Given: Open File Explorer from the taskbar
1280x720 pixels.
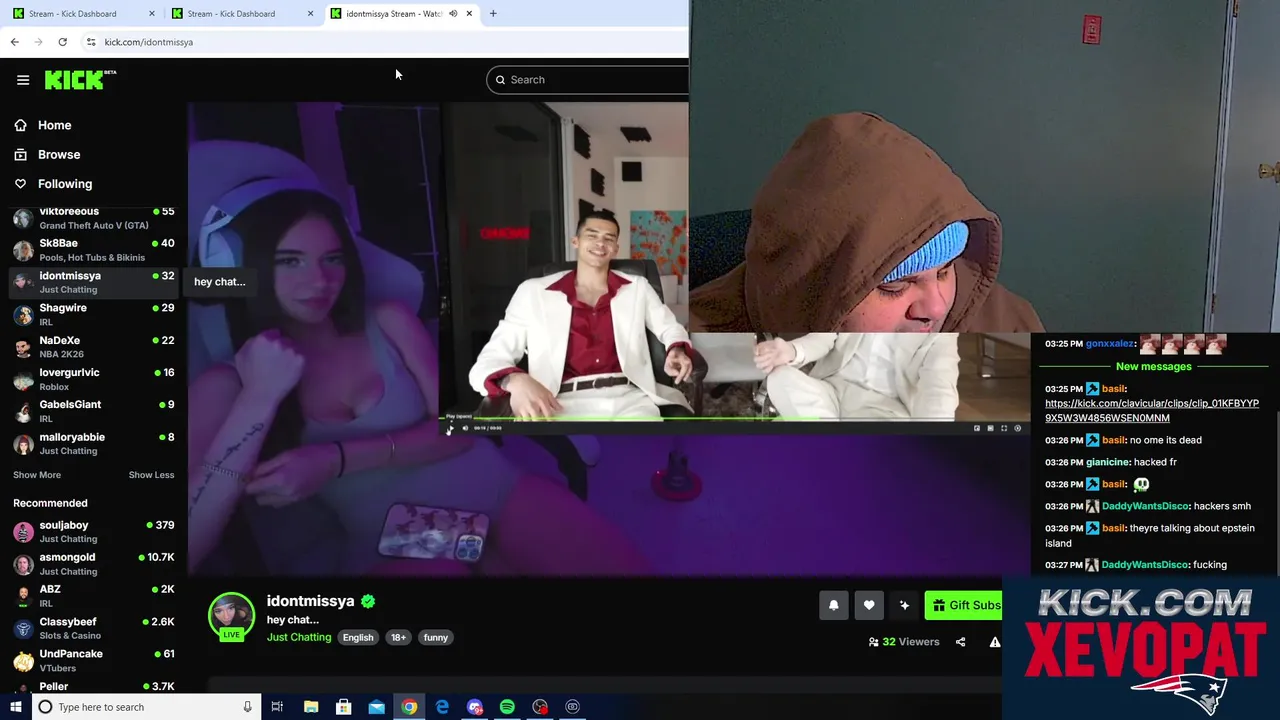Looking at the screenshot, I should [311, 707].
